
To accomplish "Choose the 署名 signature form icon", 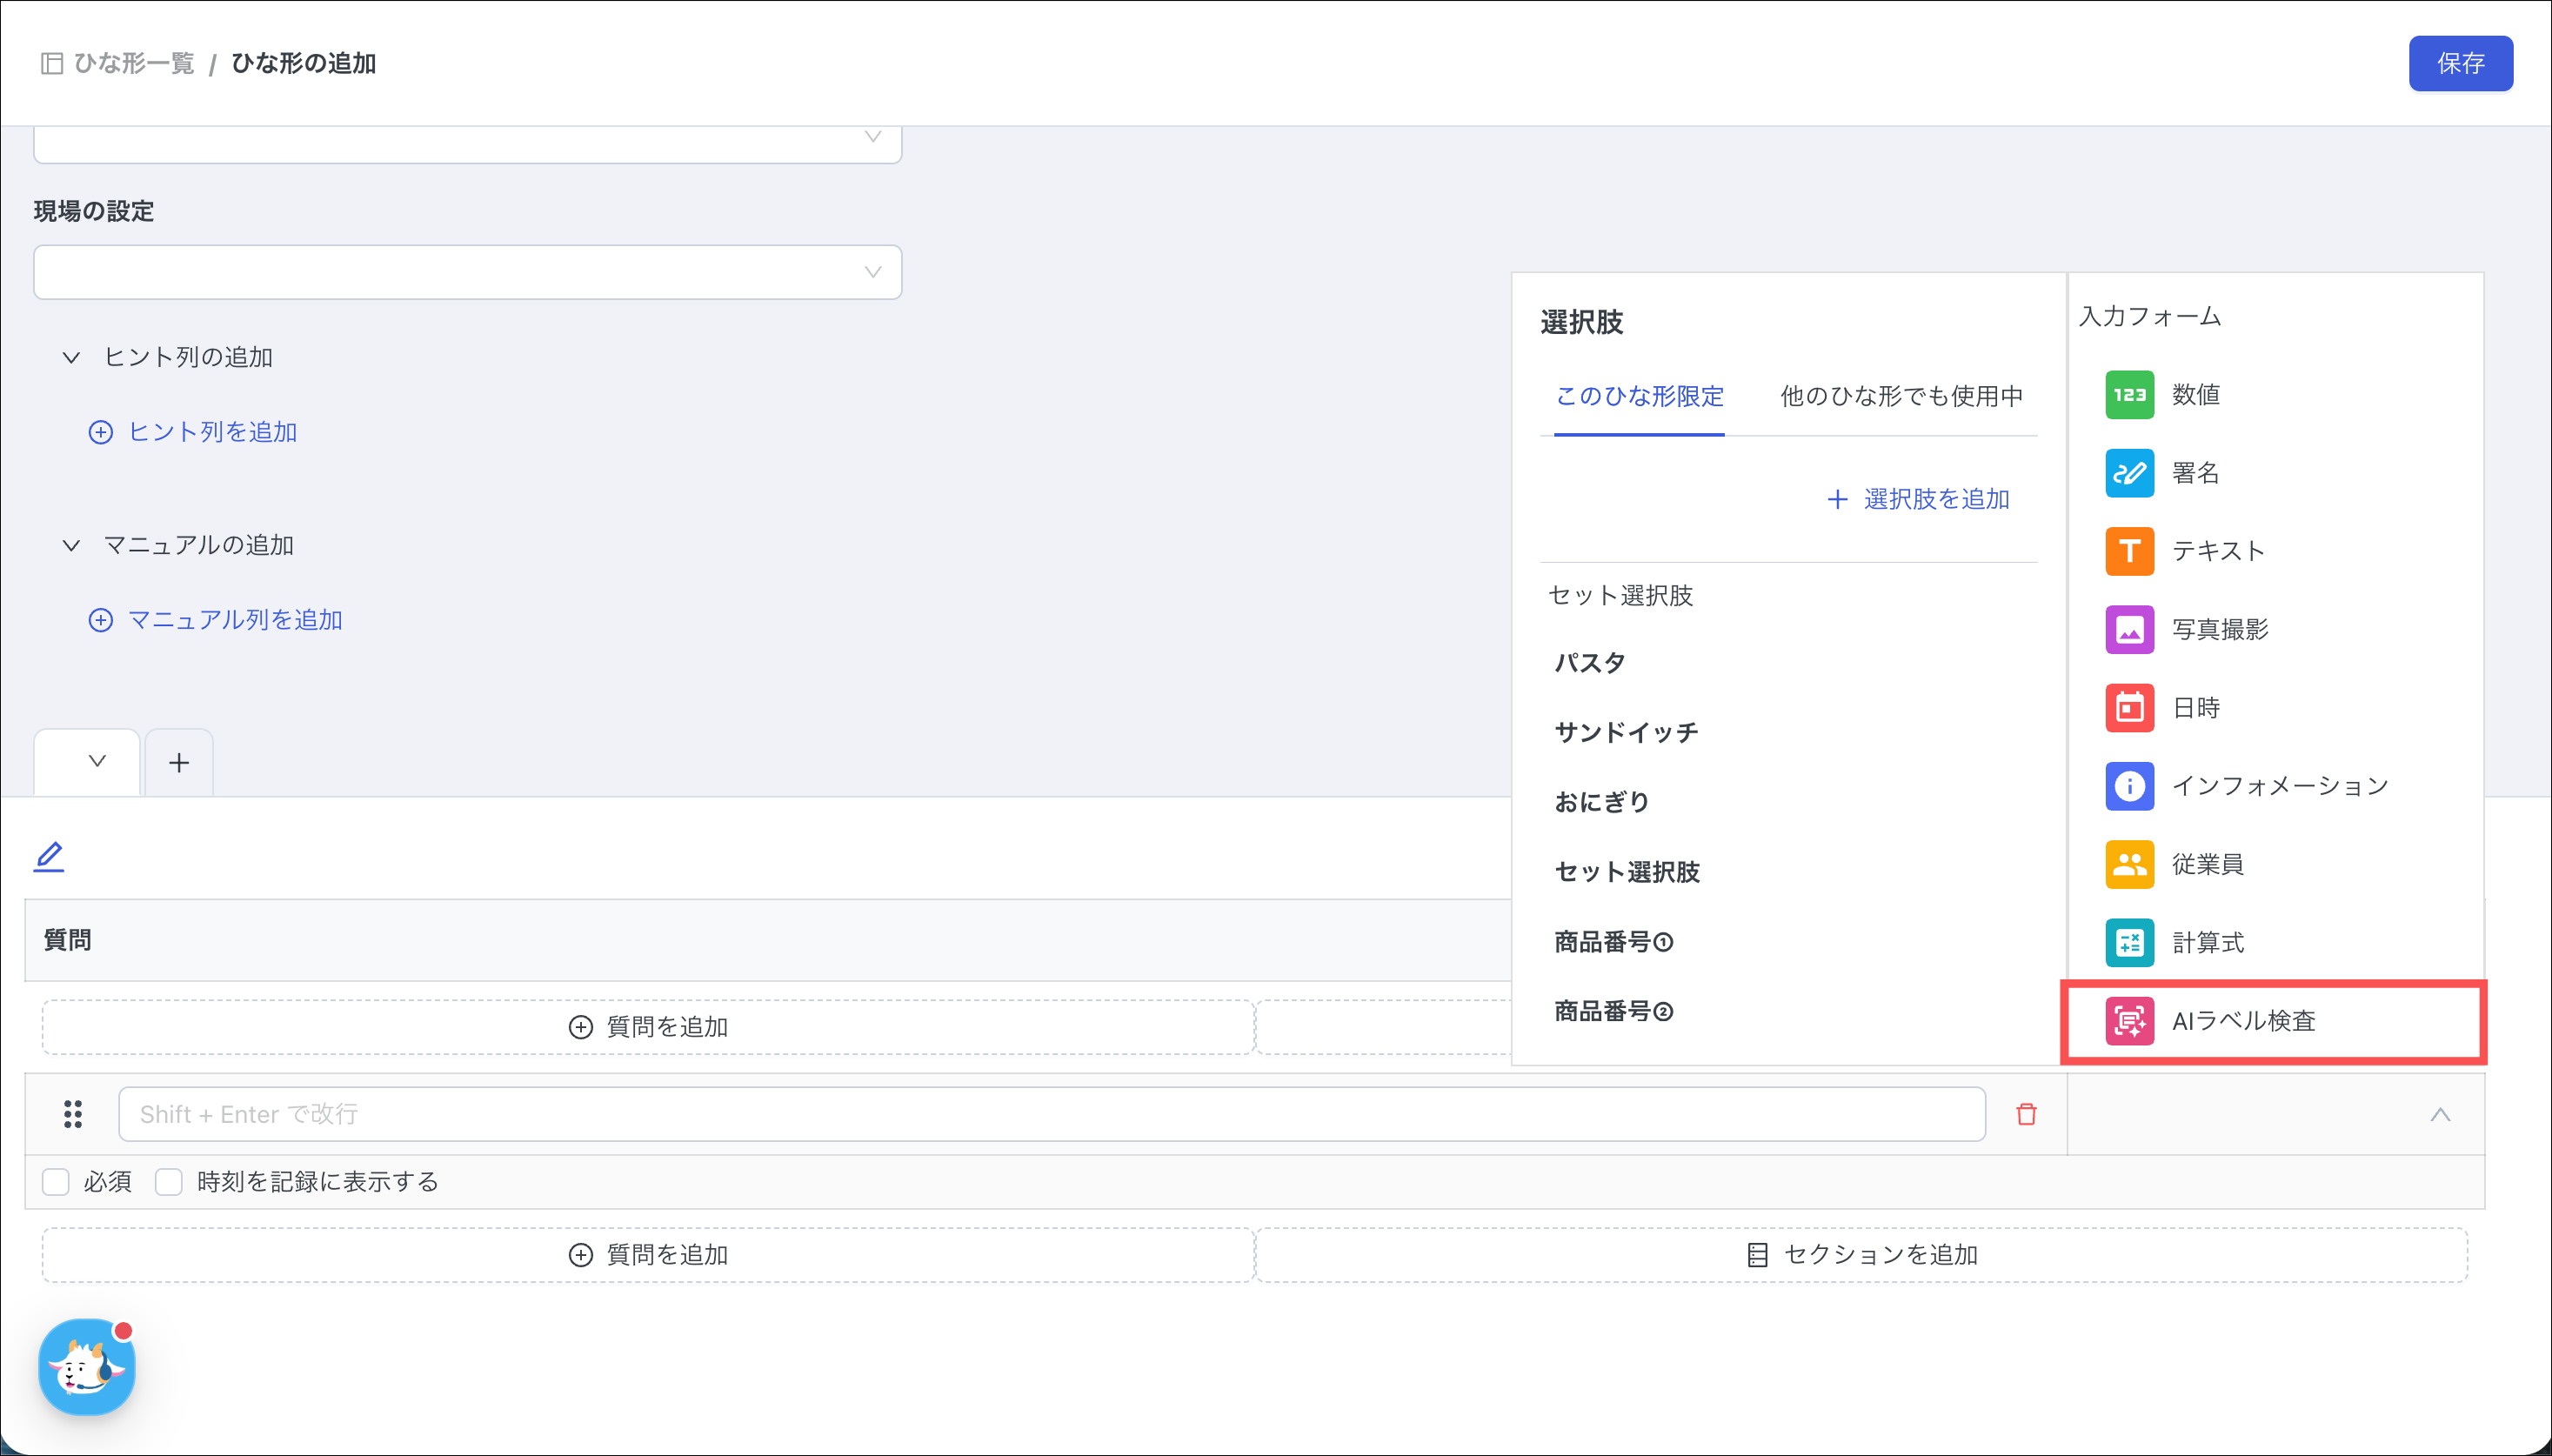I will pos(2129,473).
